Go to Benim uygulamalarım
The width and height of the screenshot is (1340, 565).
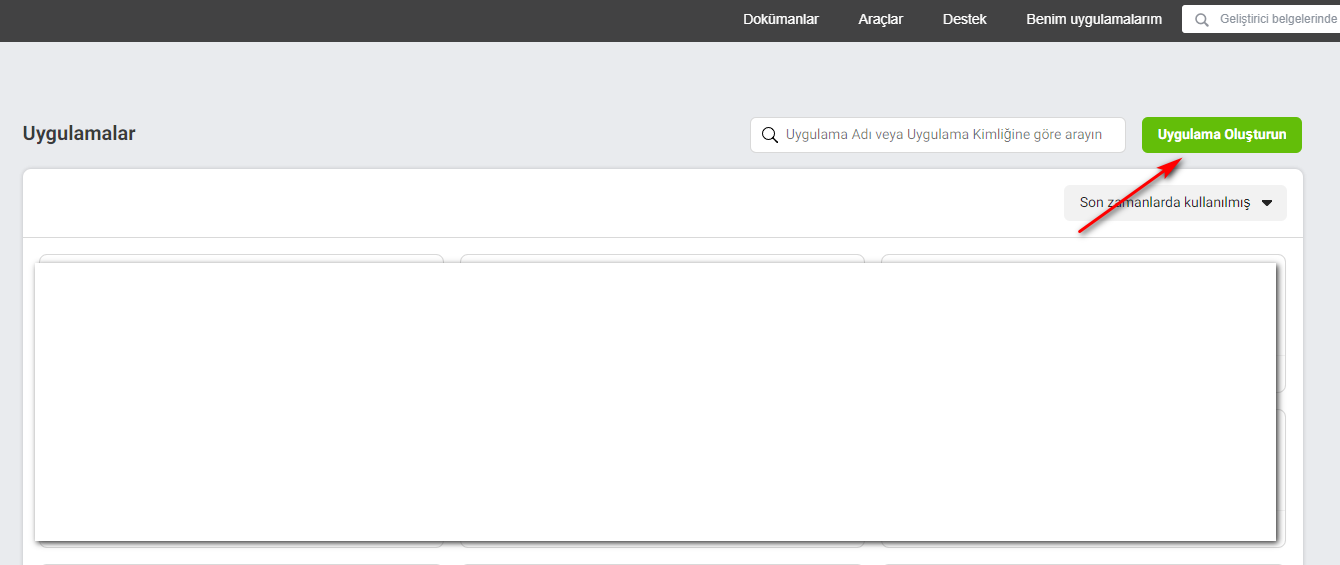point(1094,19)
